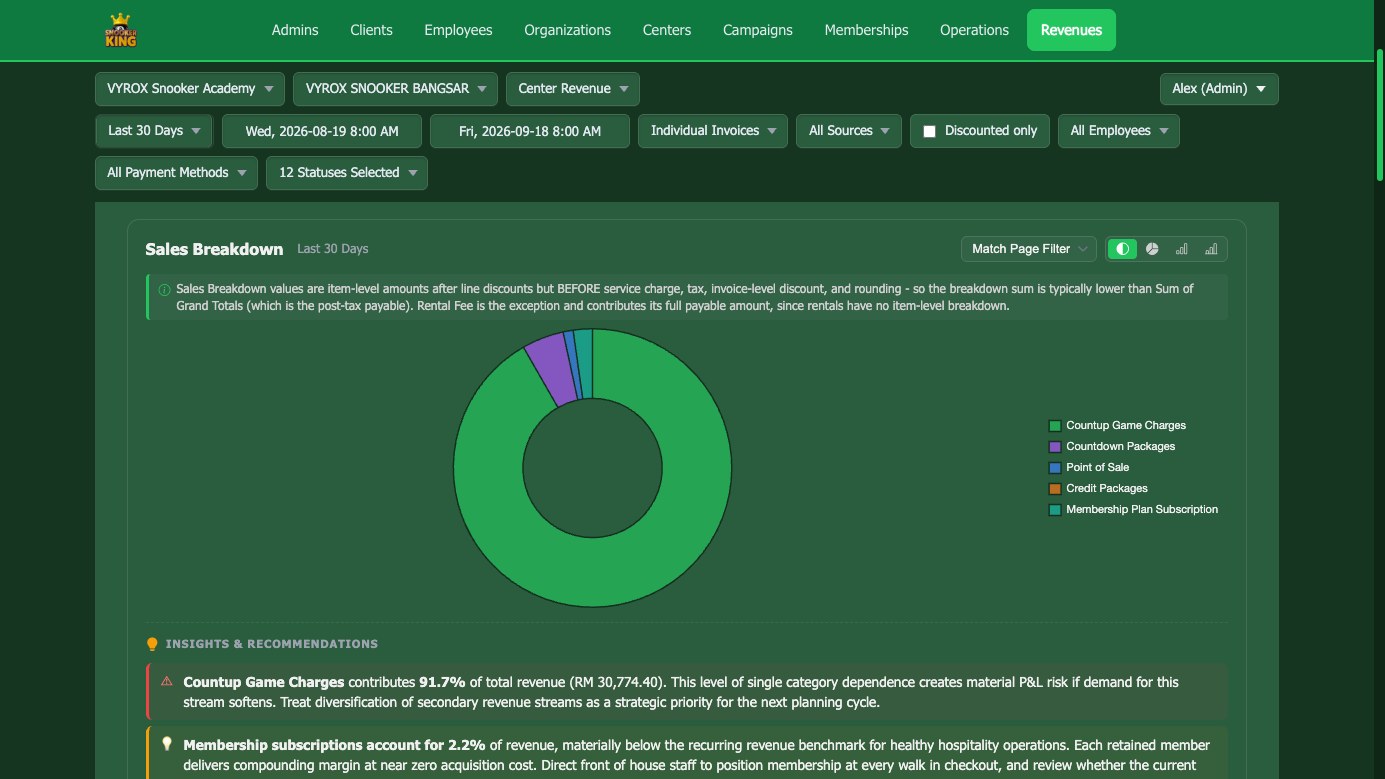Click the green Countup Game Charges legend swatch
This screenshot has width=1385, height=779.
(x=1054, y=426)
